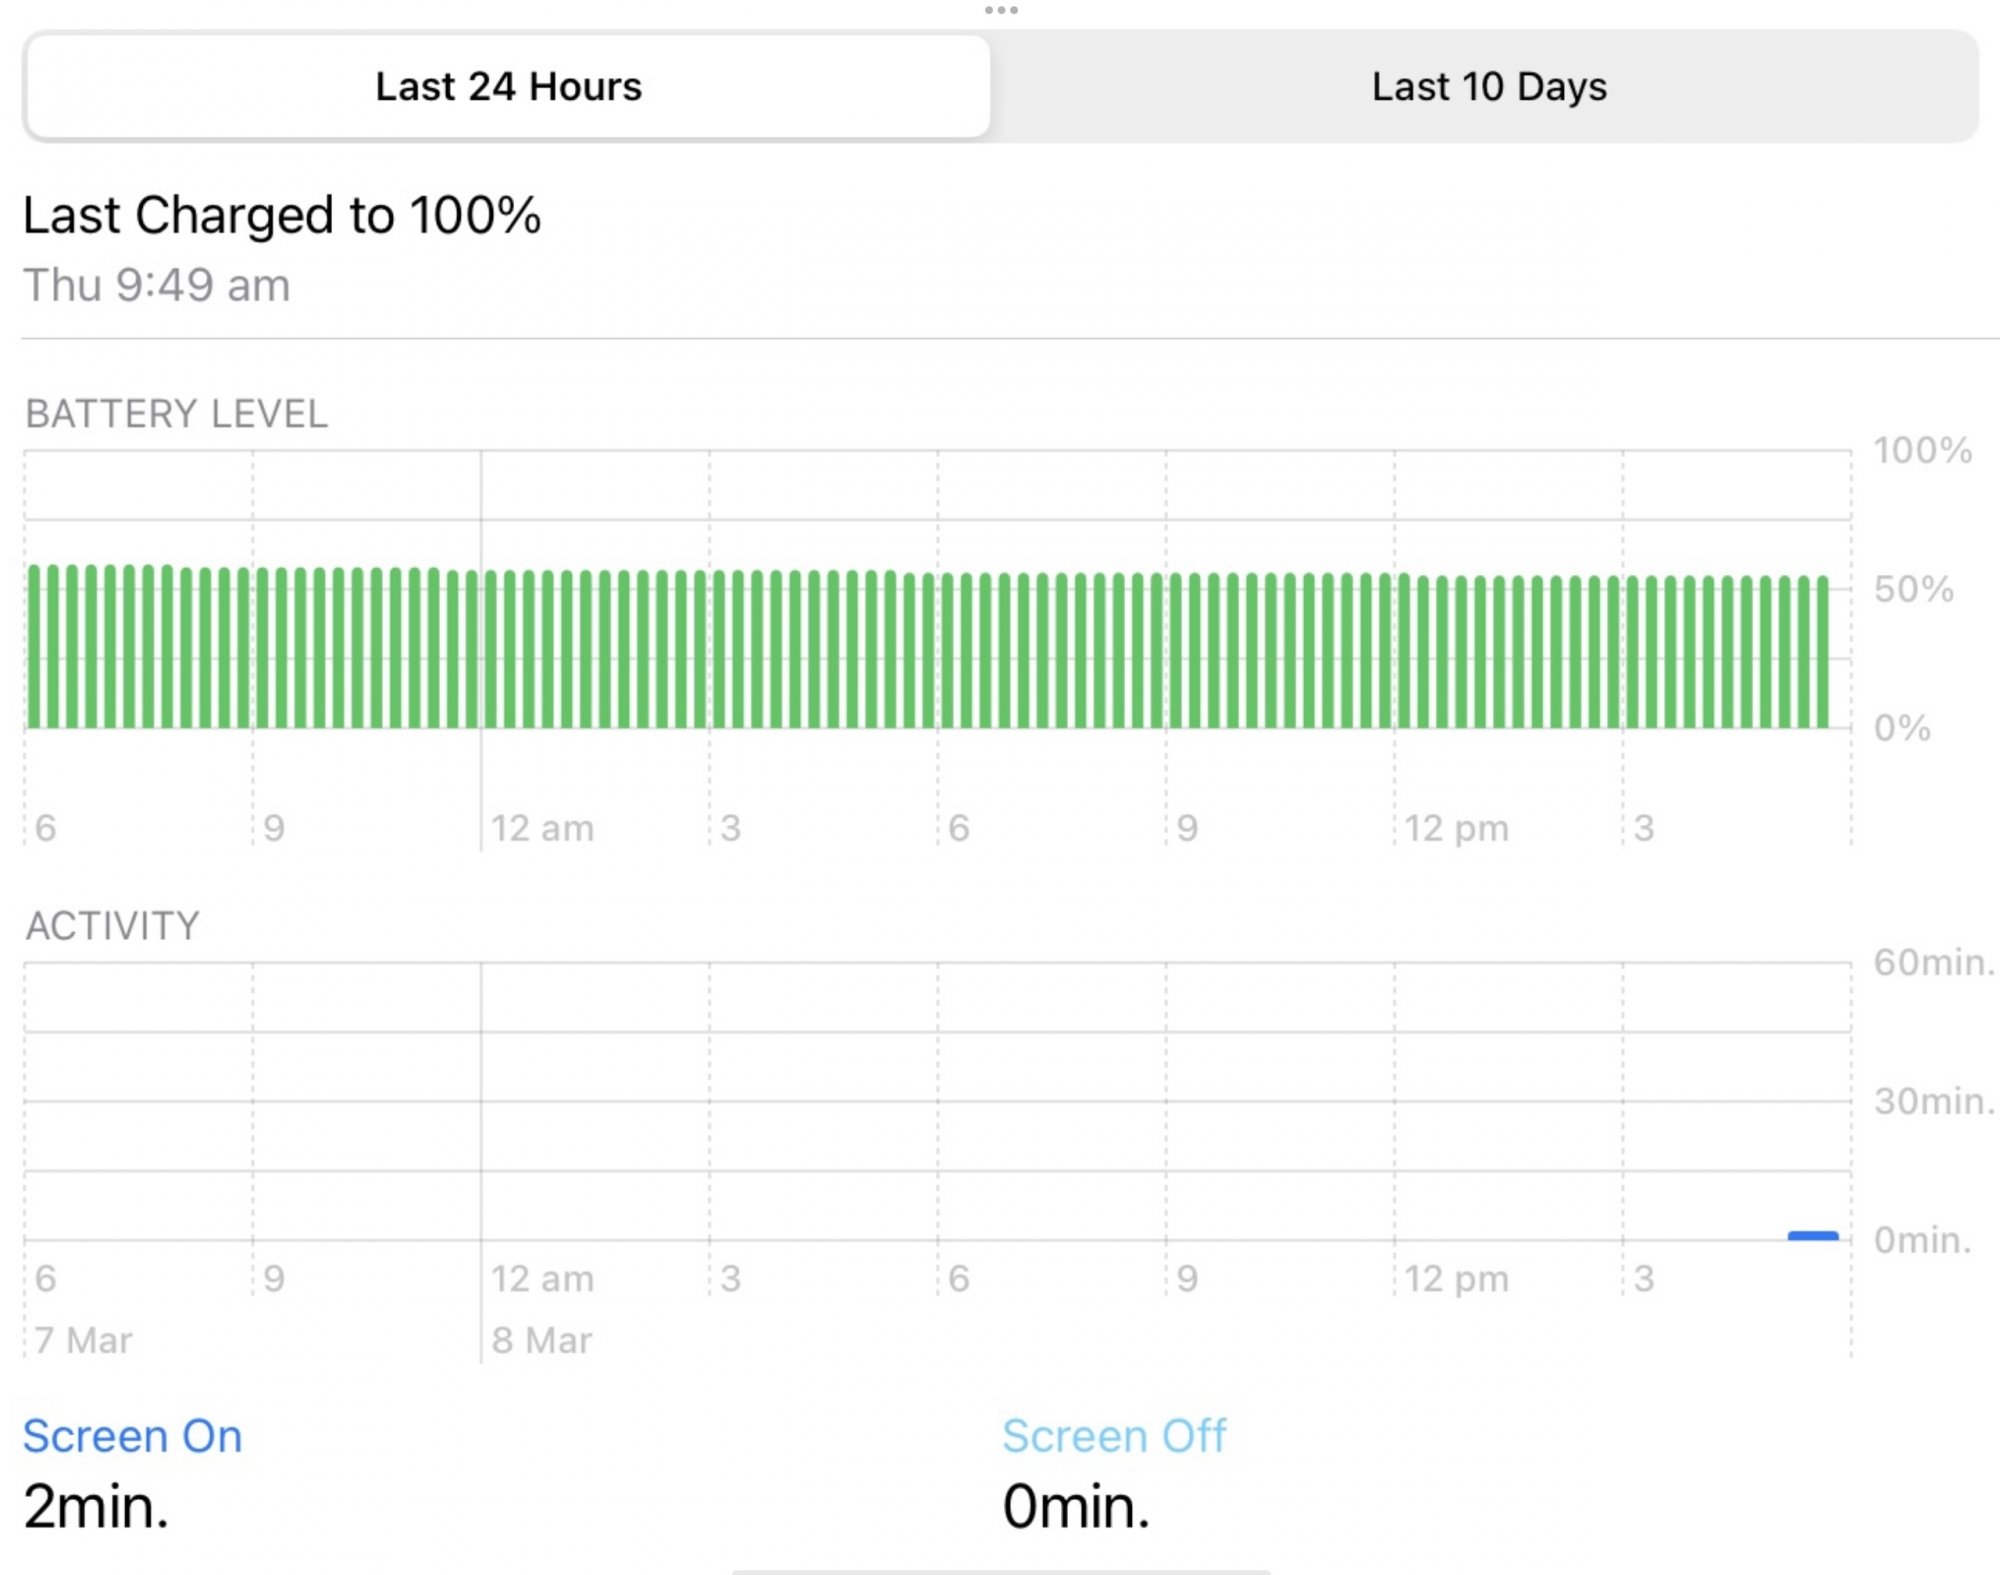2000x1575 pixels.
Task: Switch to Last 10 Days tab
Action: pos(1488,87)
